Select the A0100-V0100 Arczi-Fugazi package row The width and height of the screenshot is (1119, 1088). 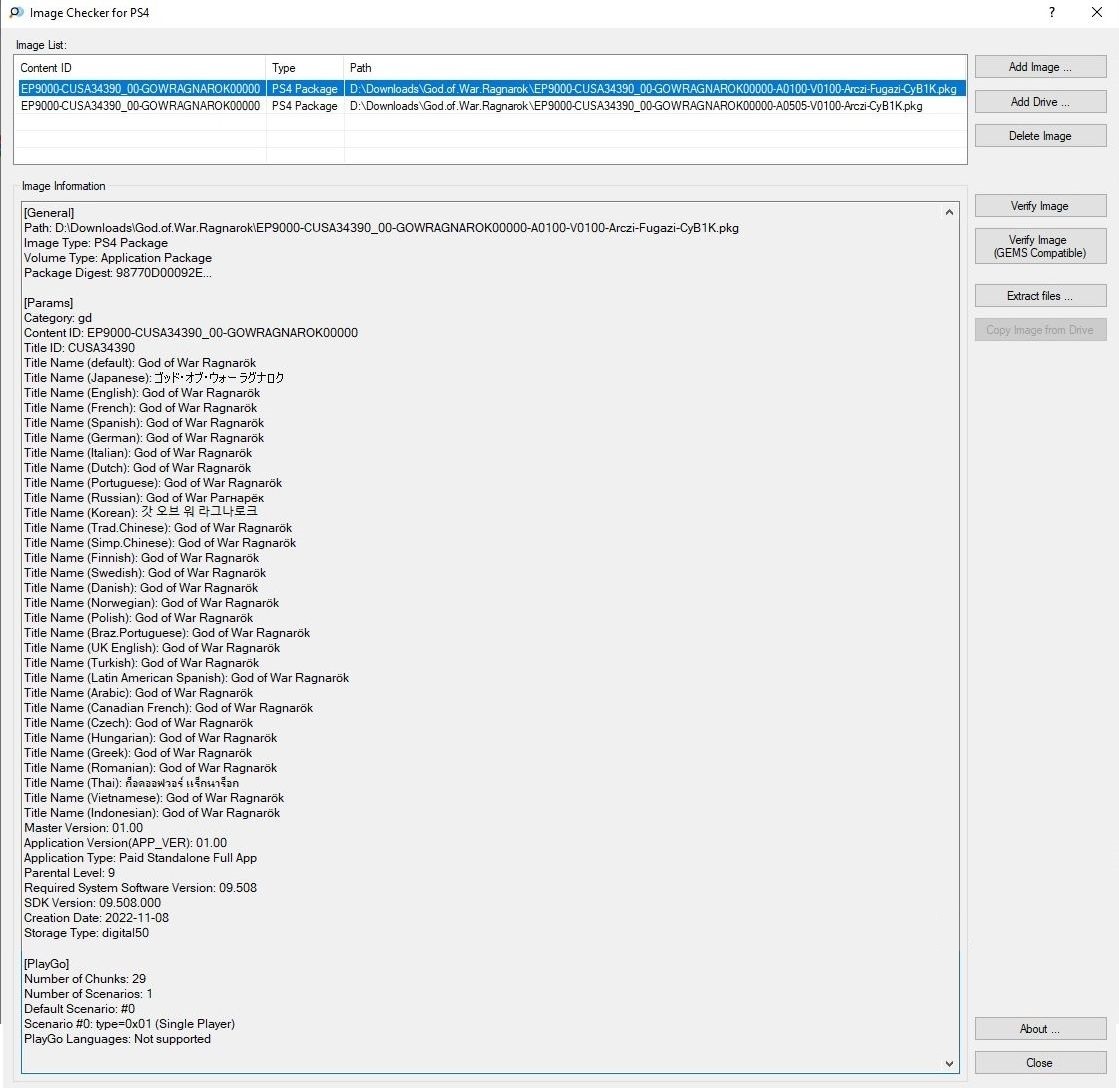click(x=492, y=88)
